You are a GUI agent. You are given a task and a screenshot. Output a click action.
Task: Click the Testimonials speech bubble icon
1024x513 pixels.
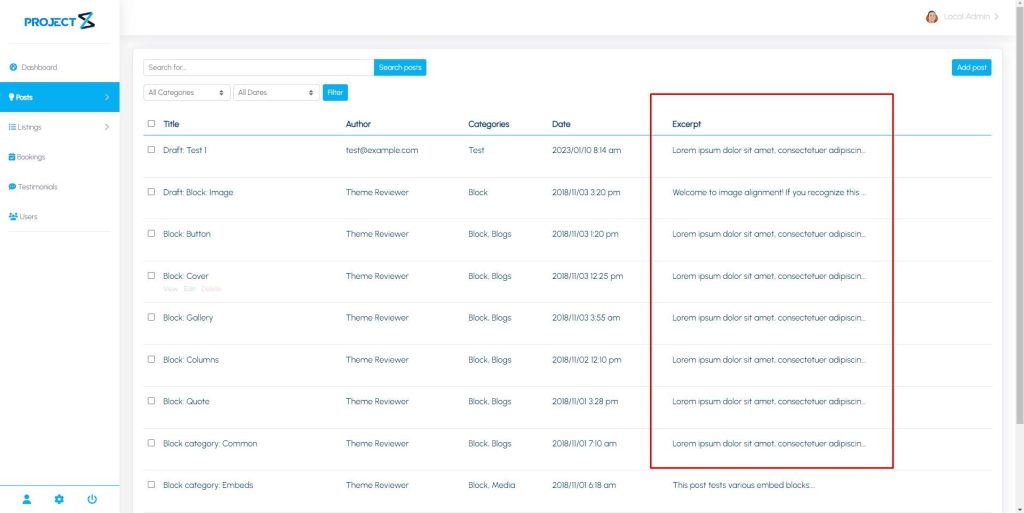(x=12, y=187)
